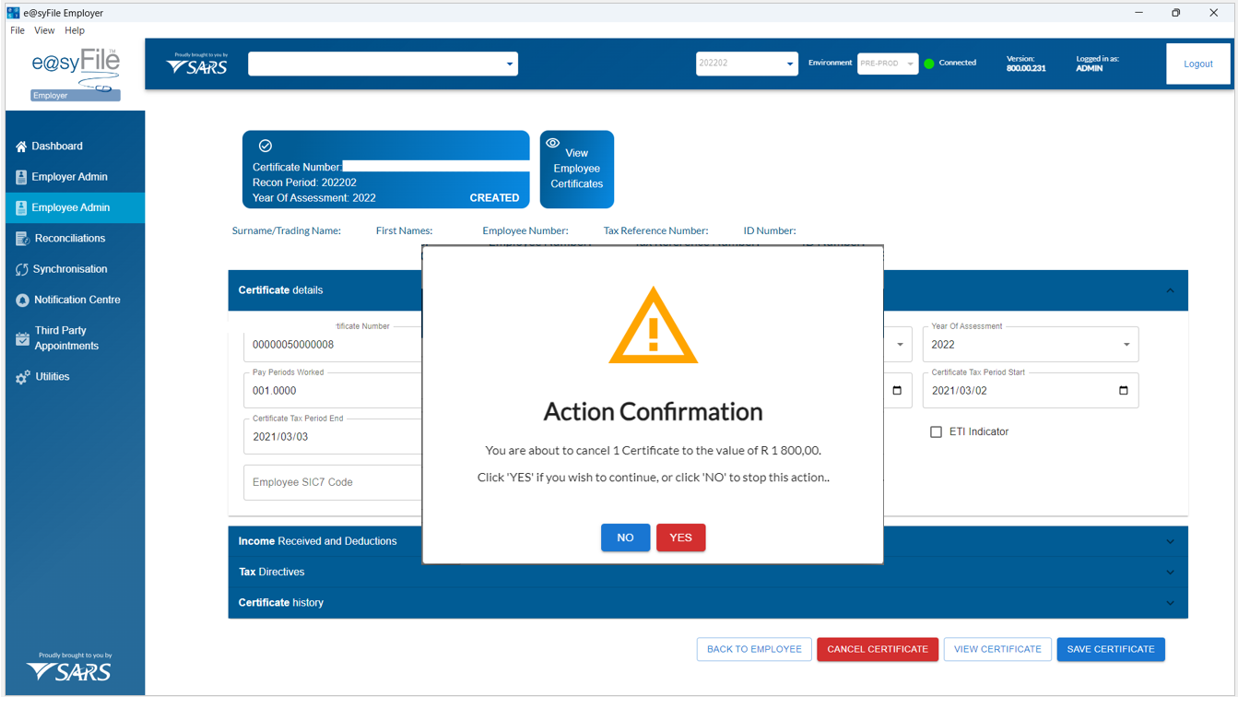Image resolution: width=1241 pixels, height=702 pixels.
Task: Confirm cancellation with the YES button
Action: pyautogui.click(x=680, y=538)
